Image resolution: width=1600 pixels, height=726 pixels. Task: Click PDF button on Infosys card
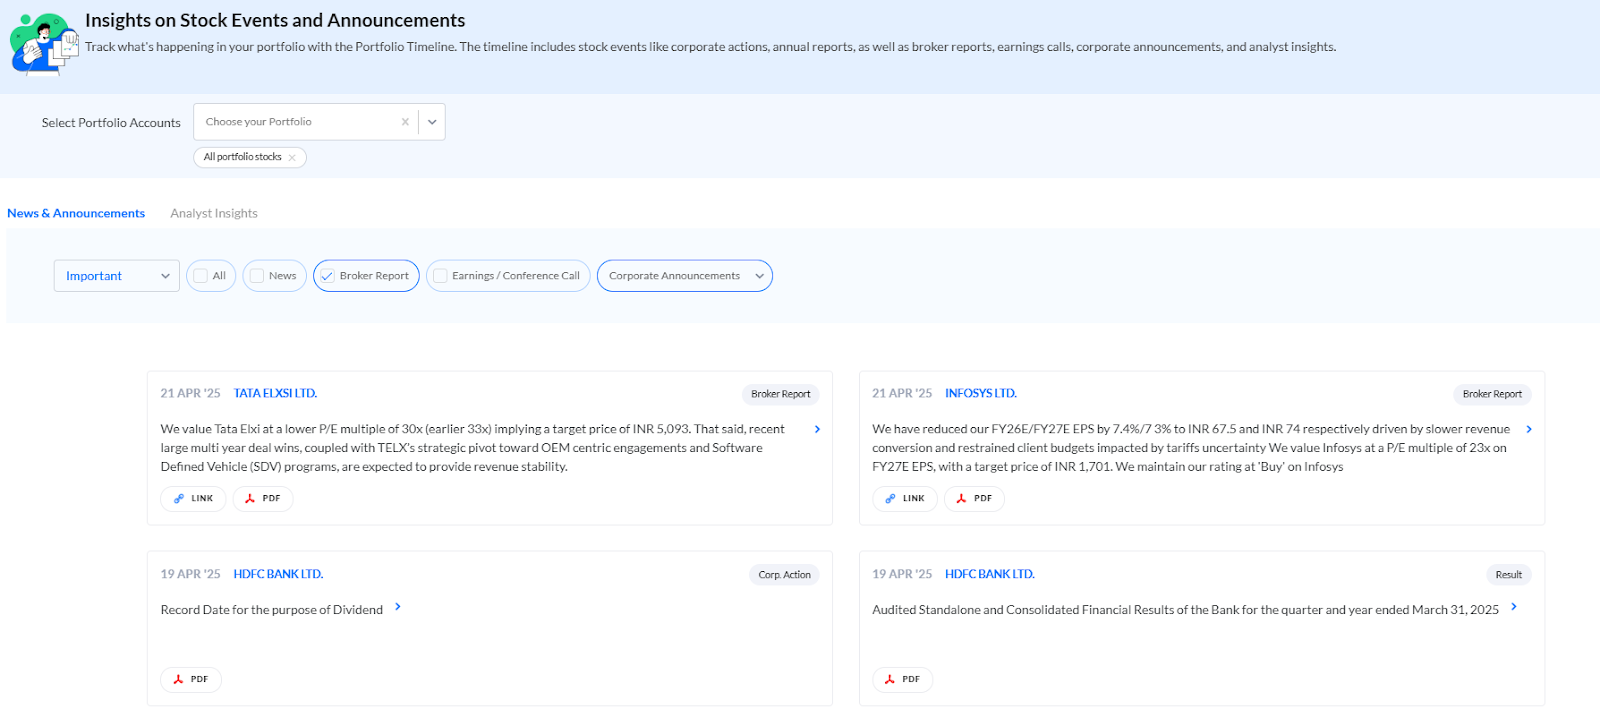(x=974, y=498)
